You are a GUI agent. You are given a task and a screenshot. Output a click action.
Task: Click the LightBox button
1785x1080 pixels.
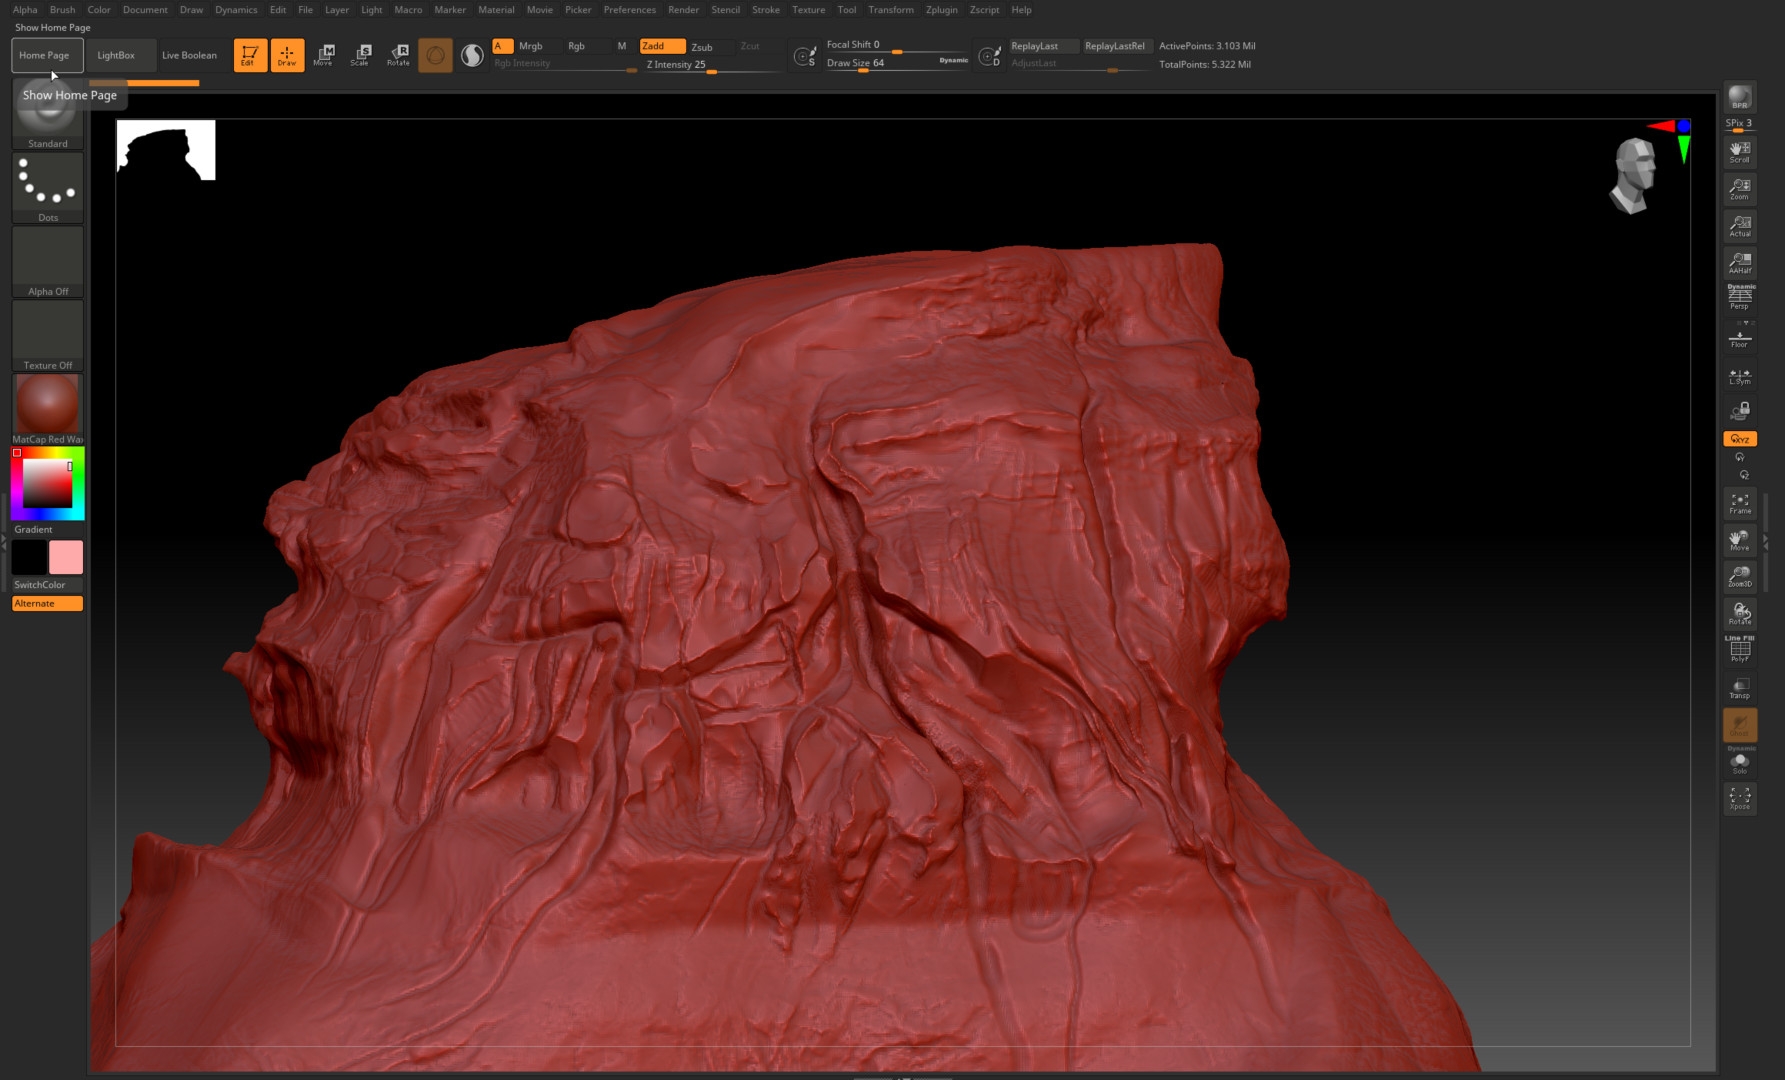(116, 55)
